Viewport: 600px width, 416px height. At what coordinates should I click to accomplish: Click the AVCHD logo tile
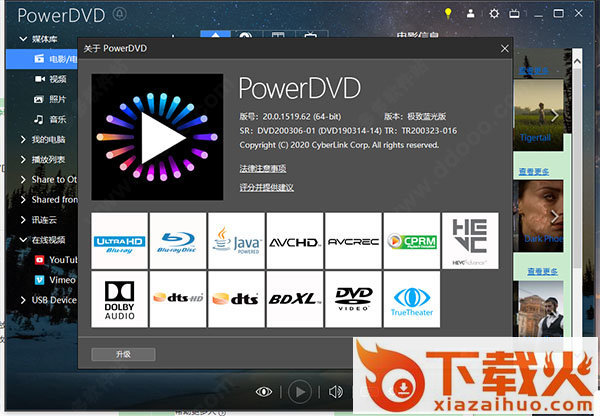pos(295,241)
